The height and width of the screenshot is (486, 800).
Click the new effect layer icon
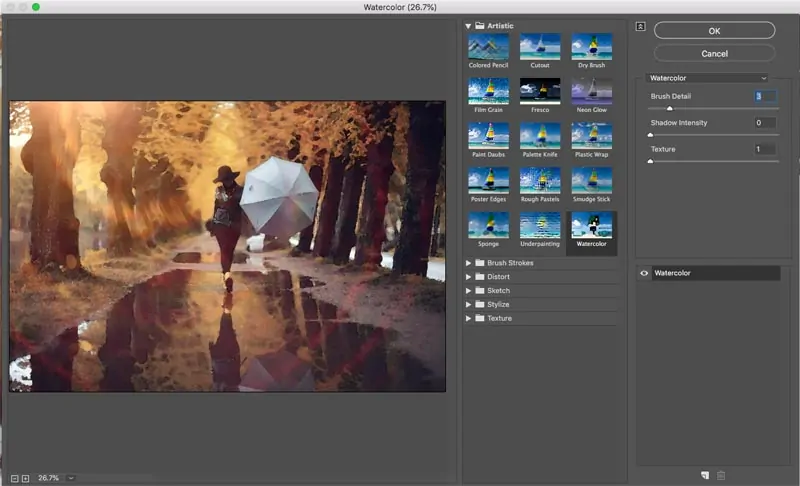(705, 475)
